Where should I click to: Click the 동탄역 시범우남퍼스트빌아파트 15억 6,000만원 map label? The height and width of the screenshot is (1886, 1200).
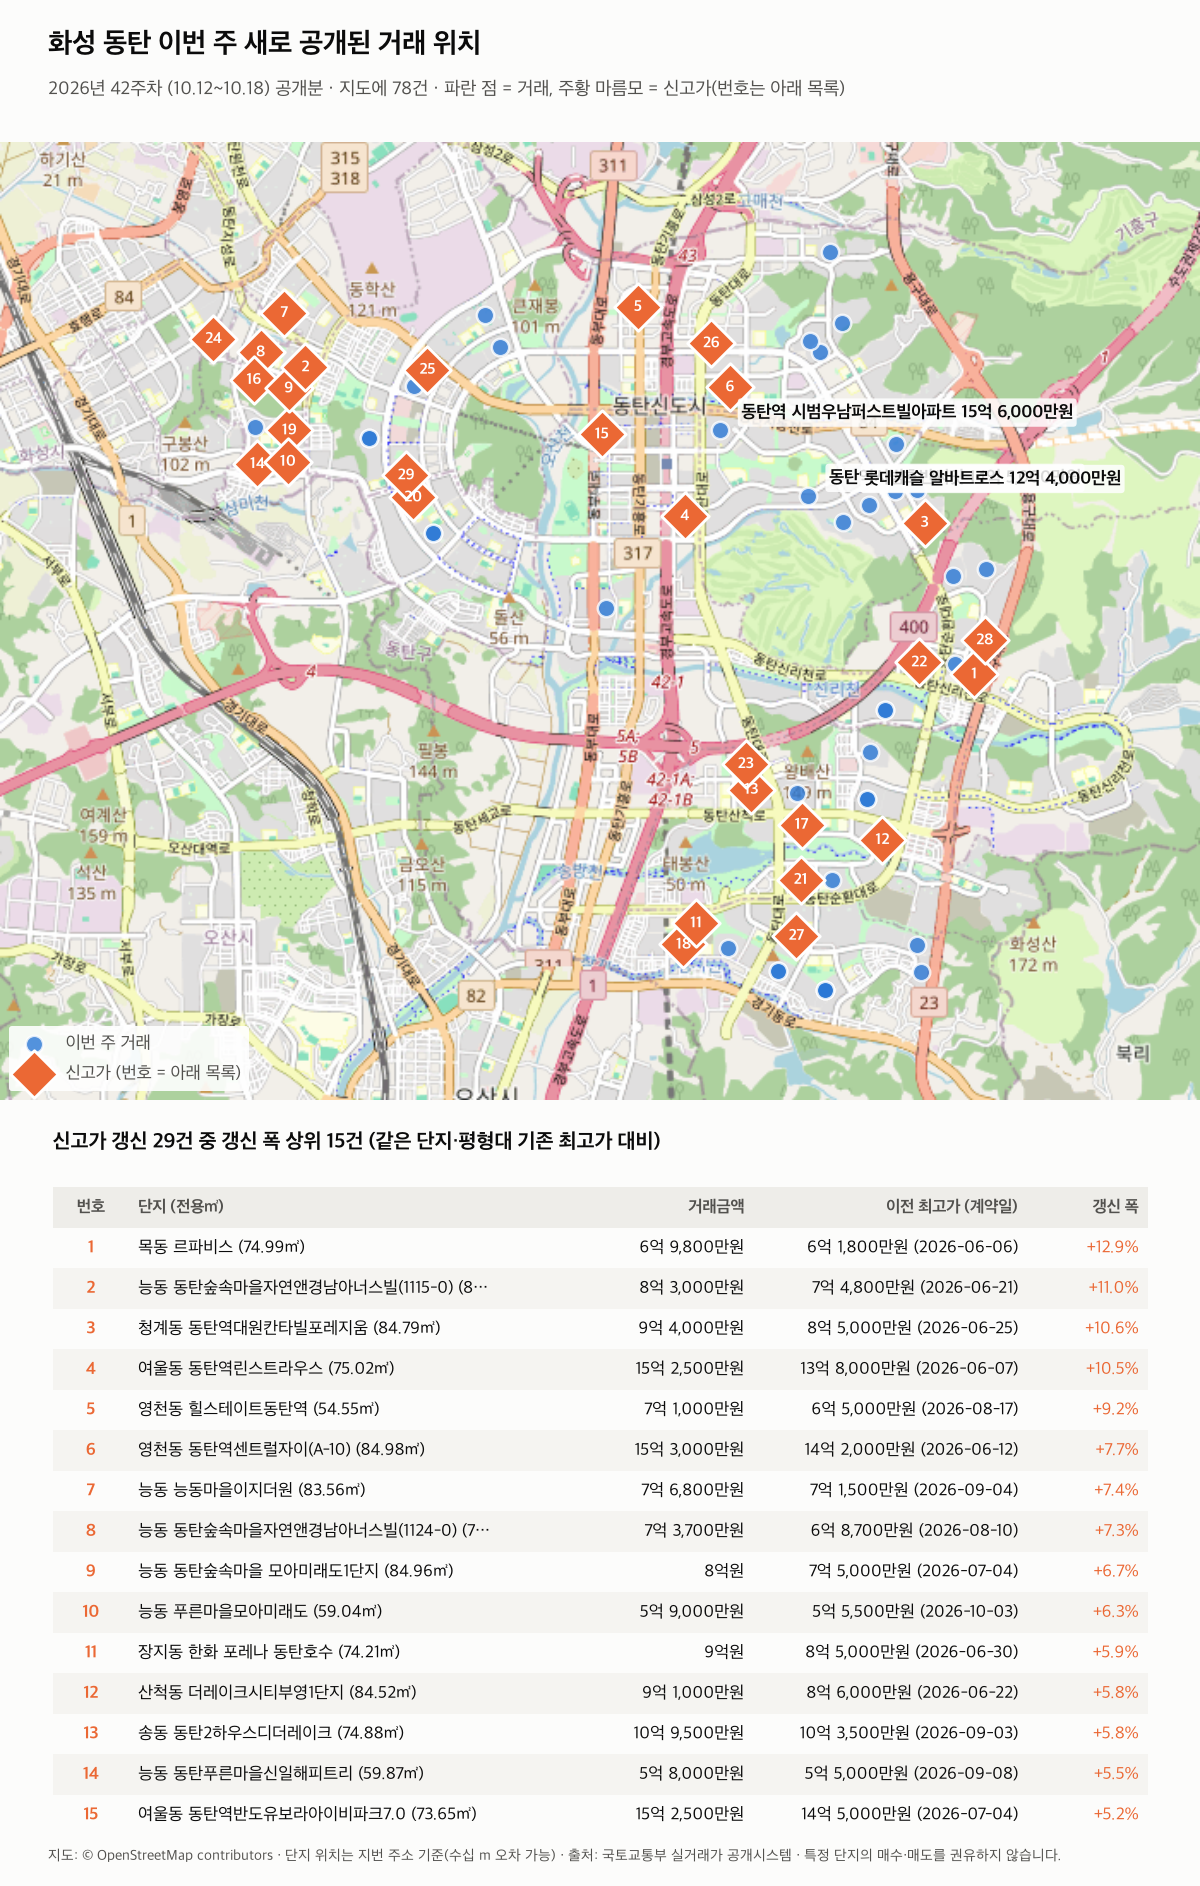pos(907,411)
